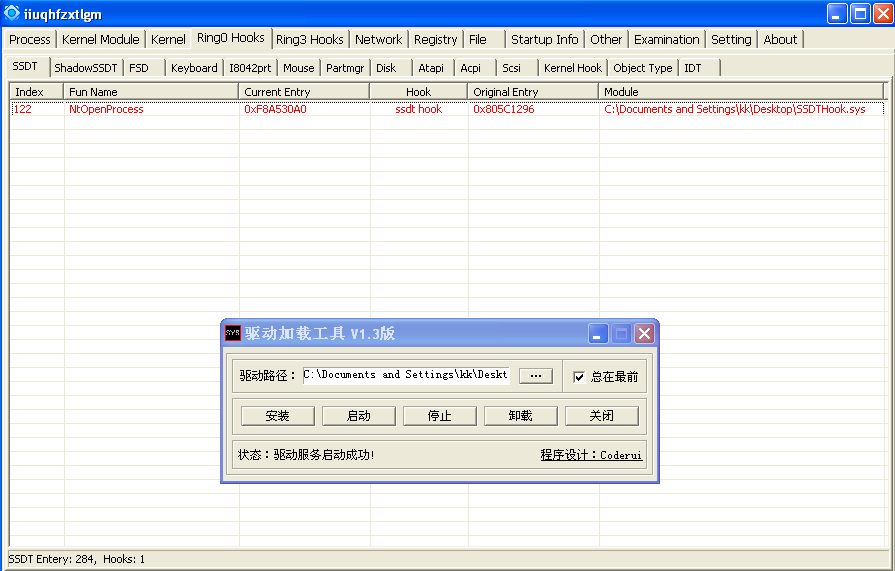Screen dimensions: 895x571
Task: Sort by Original Entry column header
Action: 533,92
